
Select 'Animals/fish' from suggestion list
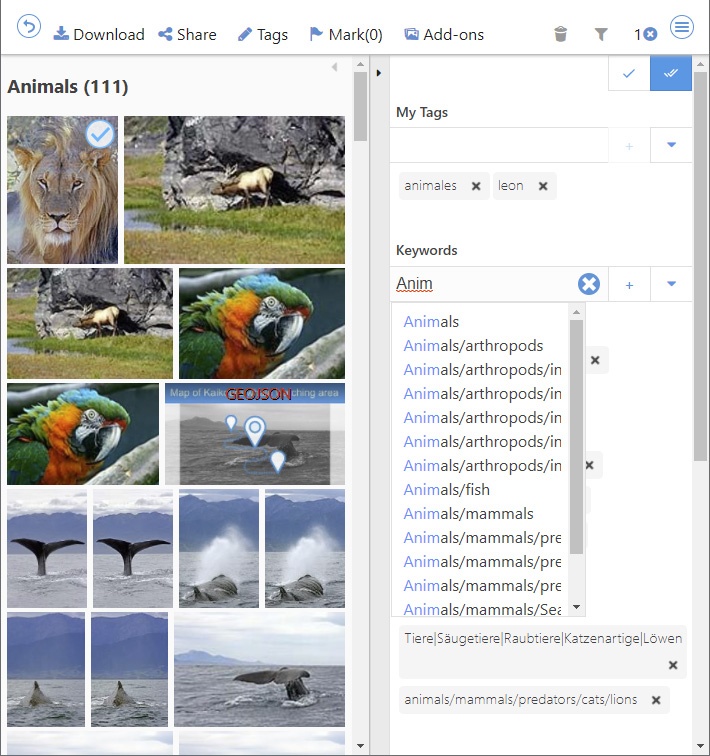(446, 490)
